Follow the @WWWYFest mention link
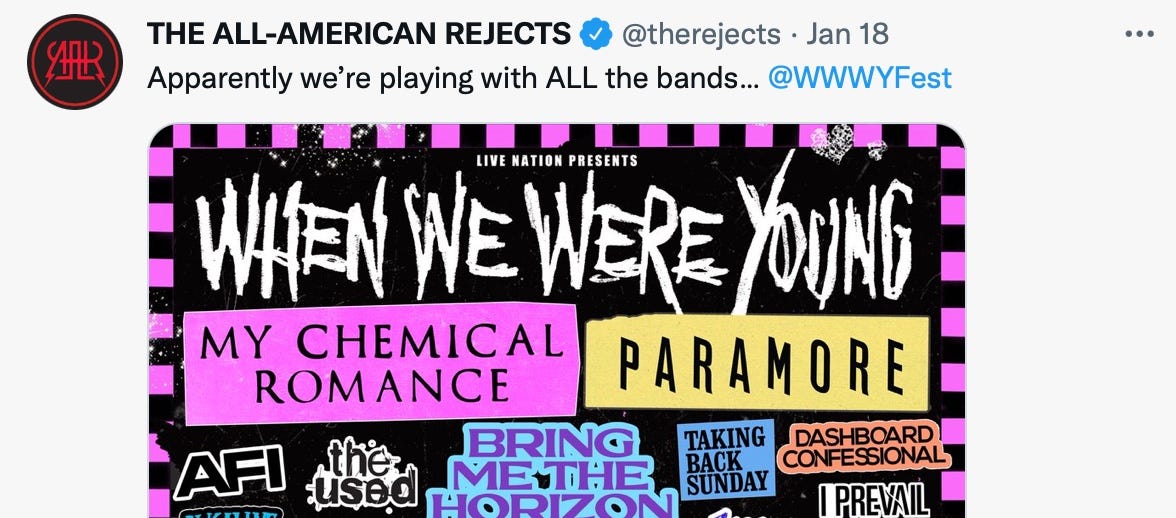Image resolution: width=1176 pixels, height=518 pixels. pyautogui.click(x=860, y=78)
